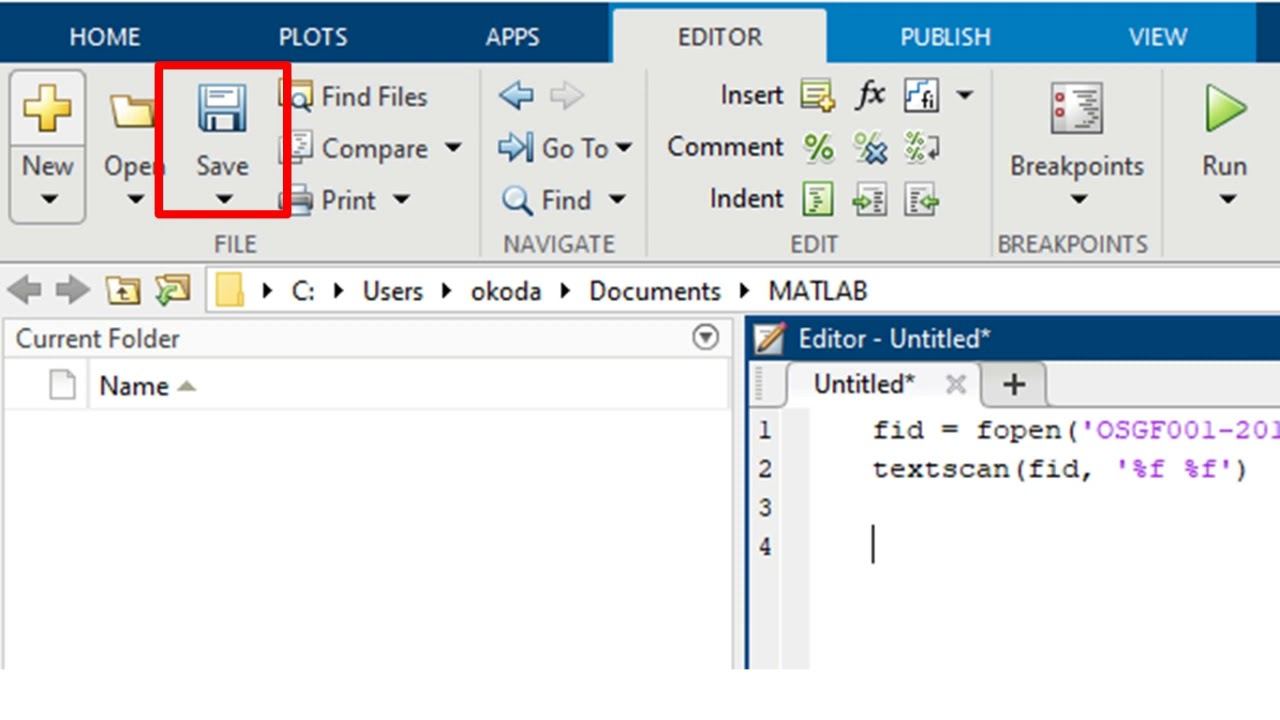Expand the dropdown arrow next to fixed-point icon
Image resolution: width=1280 pixels, height=720 pixels.
(x=964, y=96)
